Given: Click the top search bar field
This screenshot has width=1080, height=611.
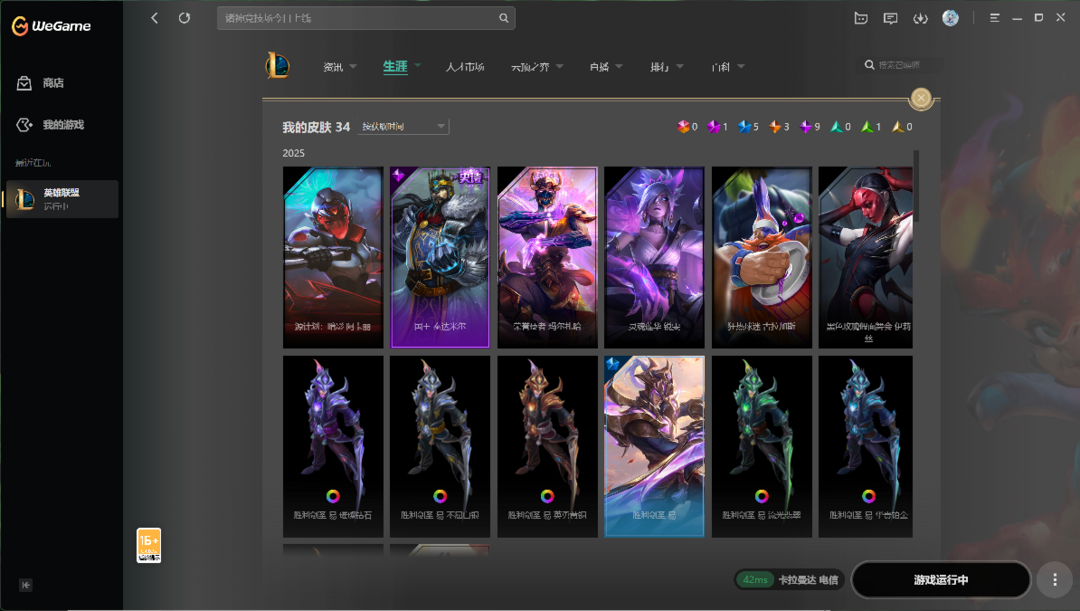Looking at the screenshot, I should coord(366,18).
